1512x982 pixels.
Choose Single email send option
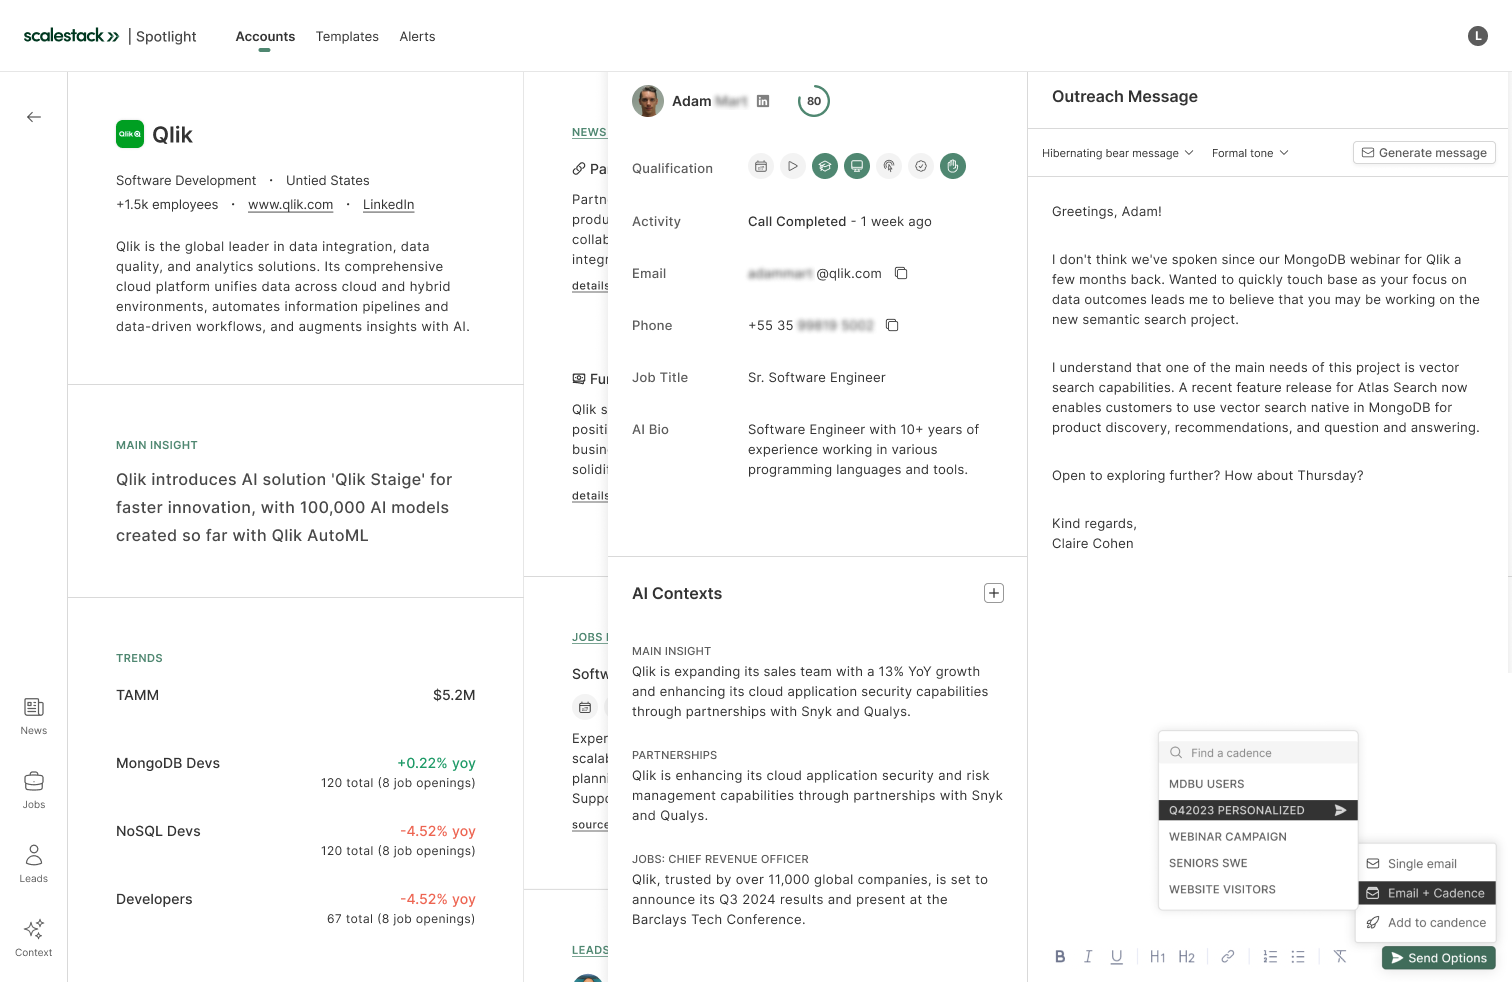point(1426,864)
